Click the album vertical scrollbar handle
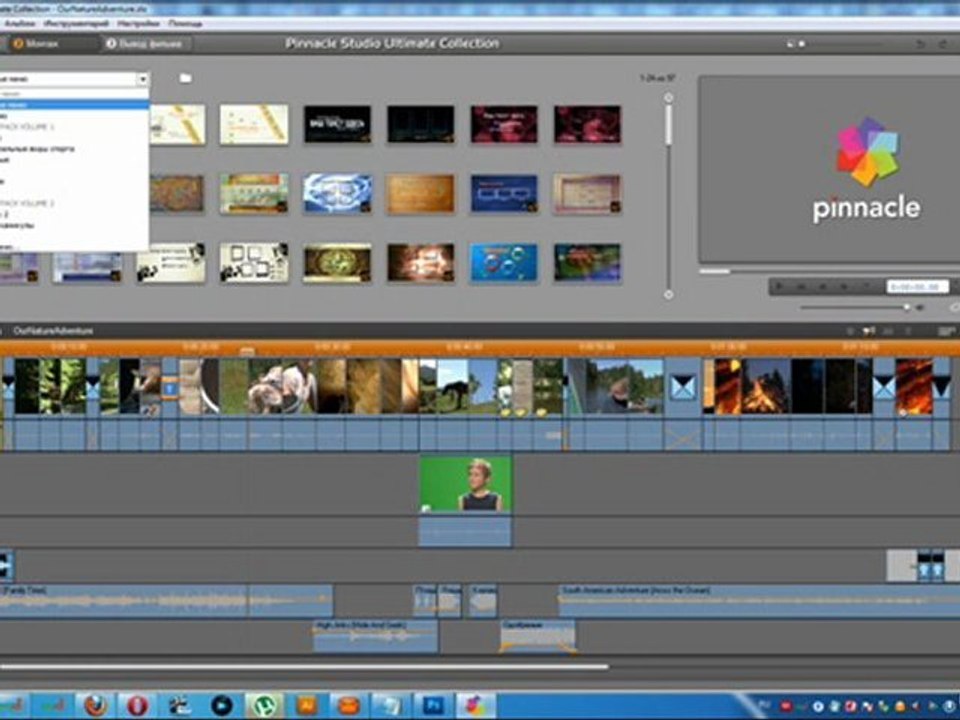The image size is (960, 720). pyautogui.click(x=669, y=125)
